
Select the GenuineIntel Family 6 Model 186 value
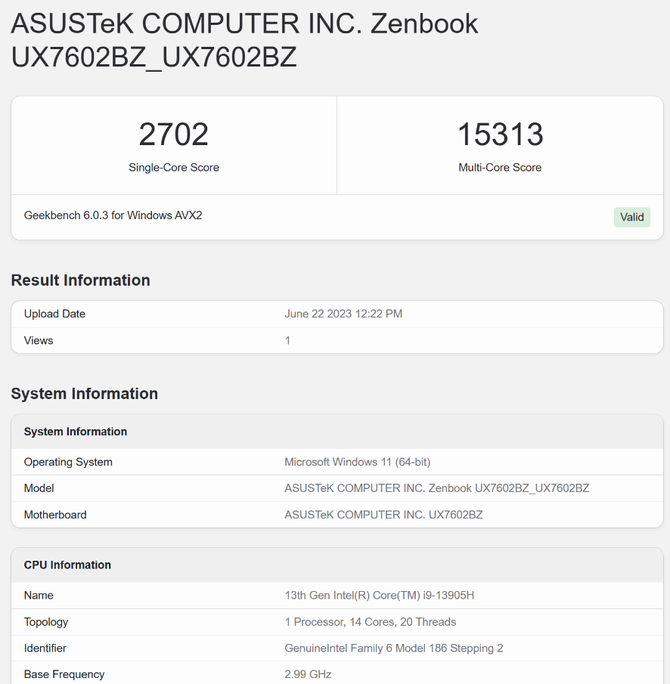click(394, 648)
